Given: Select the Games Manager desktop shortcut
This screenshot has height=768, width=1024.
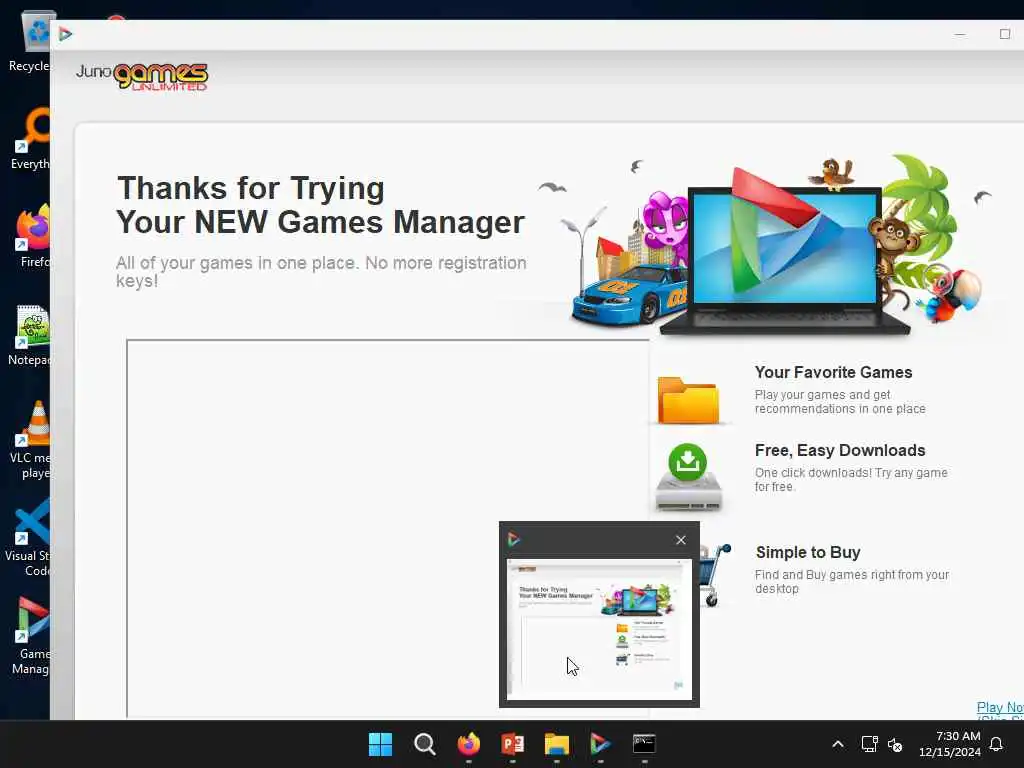Looking at the screenshot, I should [30, 636].
